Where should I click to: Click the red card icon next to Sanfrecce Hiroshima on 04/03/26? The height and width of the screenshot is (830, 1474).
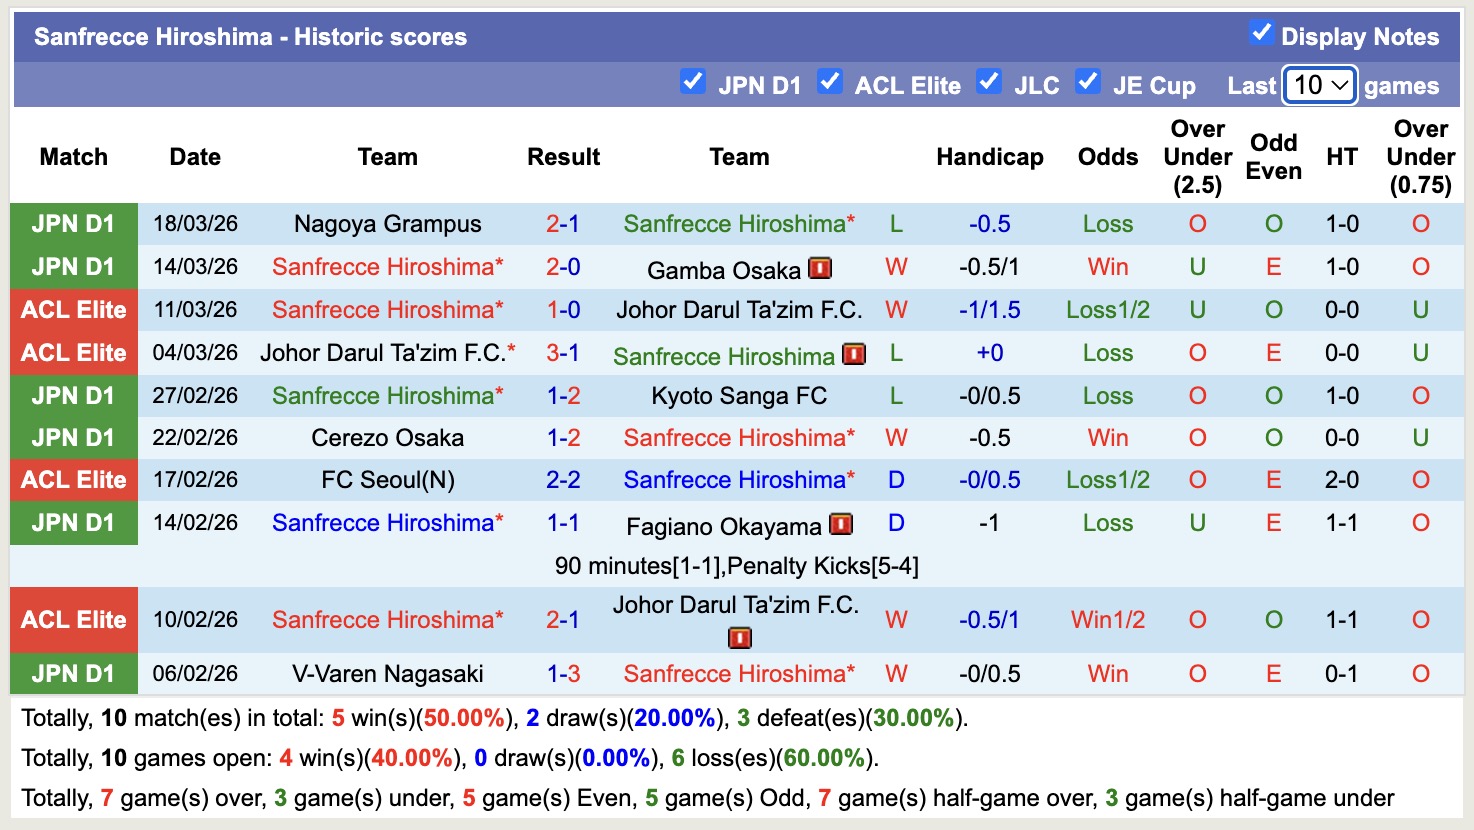[853, 354]
